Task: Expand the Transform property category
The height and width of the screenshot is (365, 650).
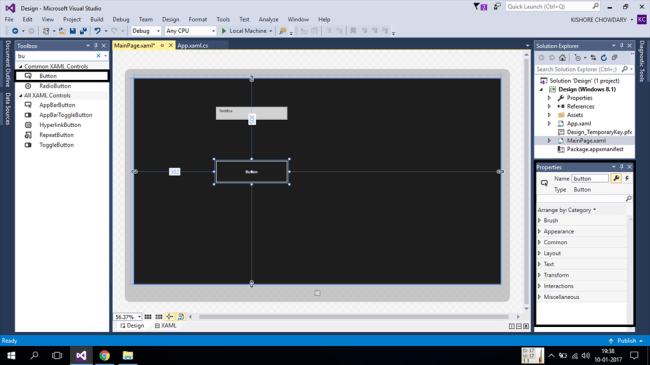Action: (x=540, y=275)
